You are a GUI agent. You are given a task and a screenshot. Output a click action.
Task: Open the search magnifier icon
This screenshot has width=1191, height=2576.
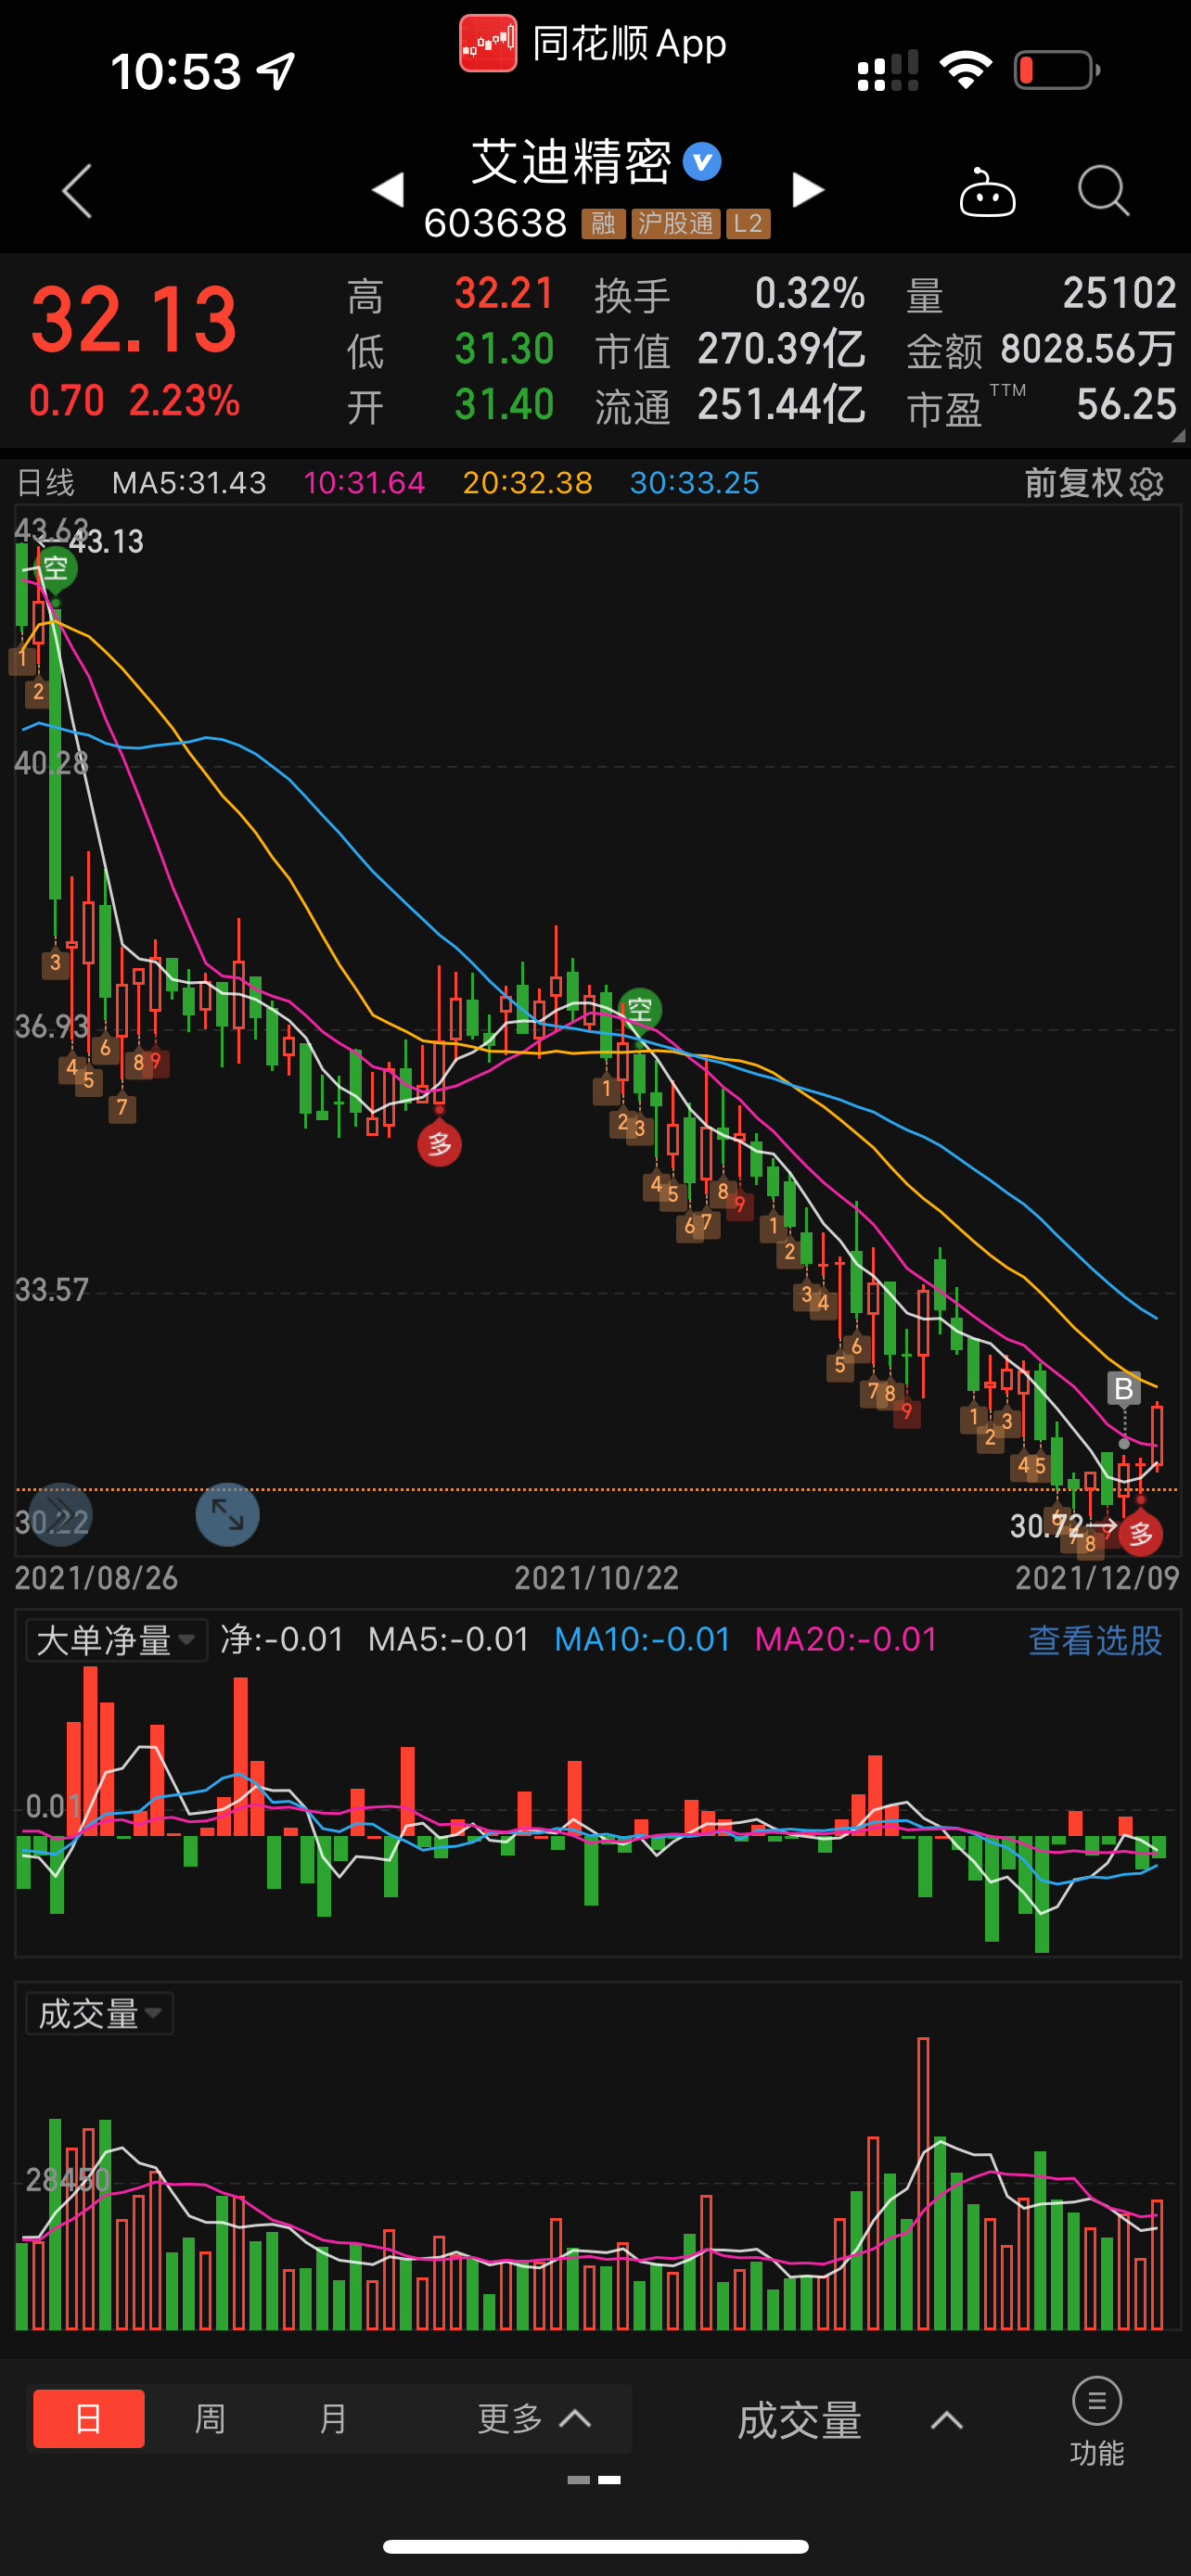(1103, 190)
